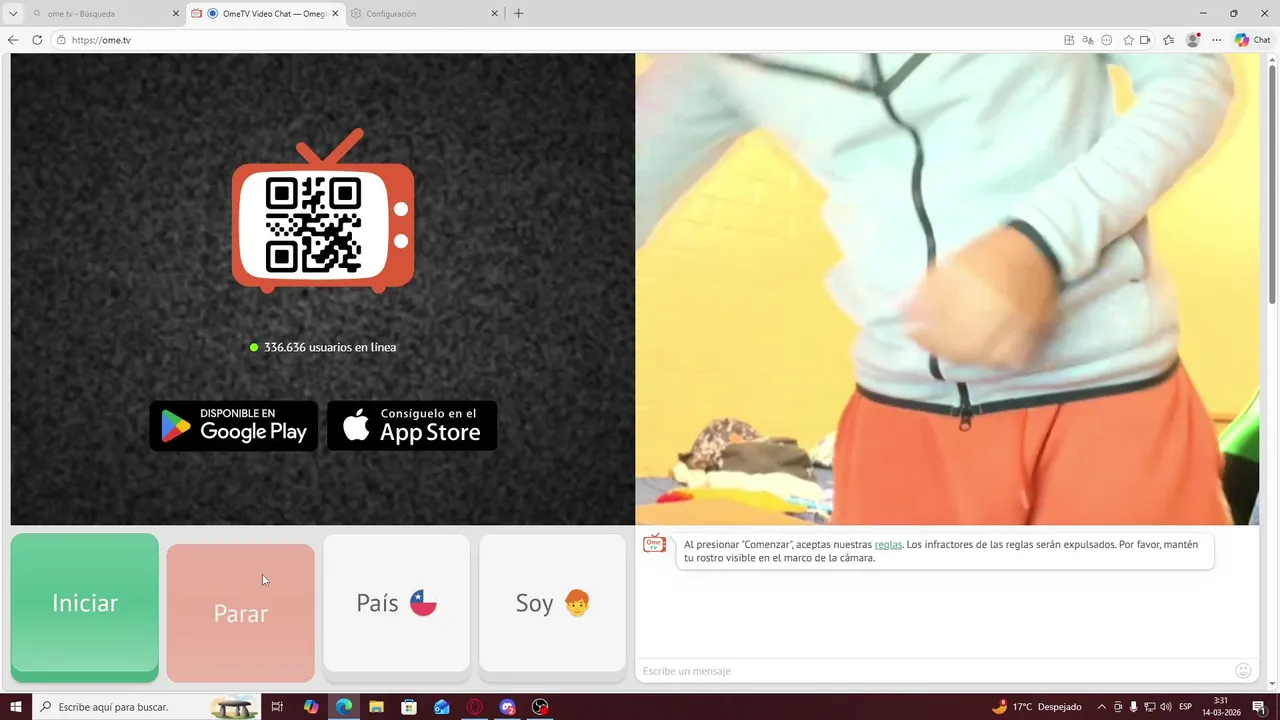Open File Explorer from the taskbar
Screen dimensions: 1280x720
pyautogui.click(x=376, y=707)
